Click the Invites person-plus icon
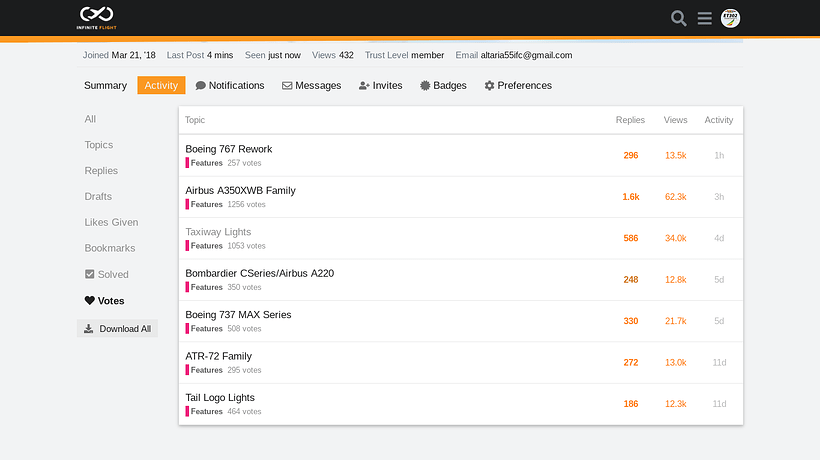This screenshot has width=820, height=460. coord(364,85)
